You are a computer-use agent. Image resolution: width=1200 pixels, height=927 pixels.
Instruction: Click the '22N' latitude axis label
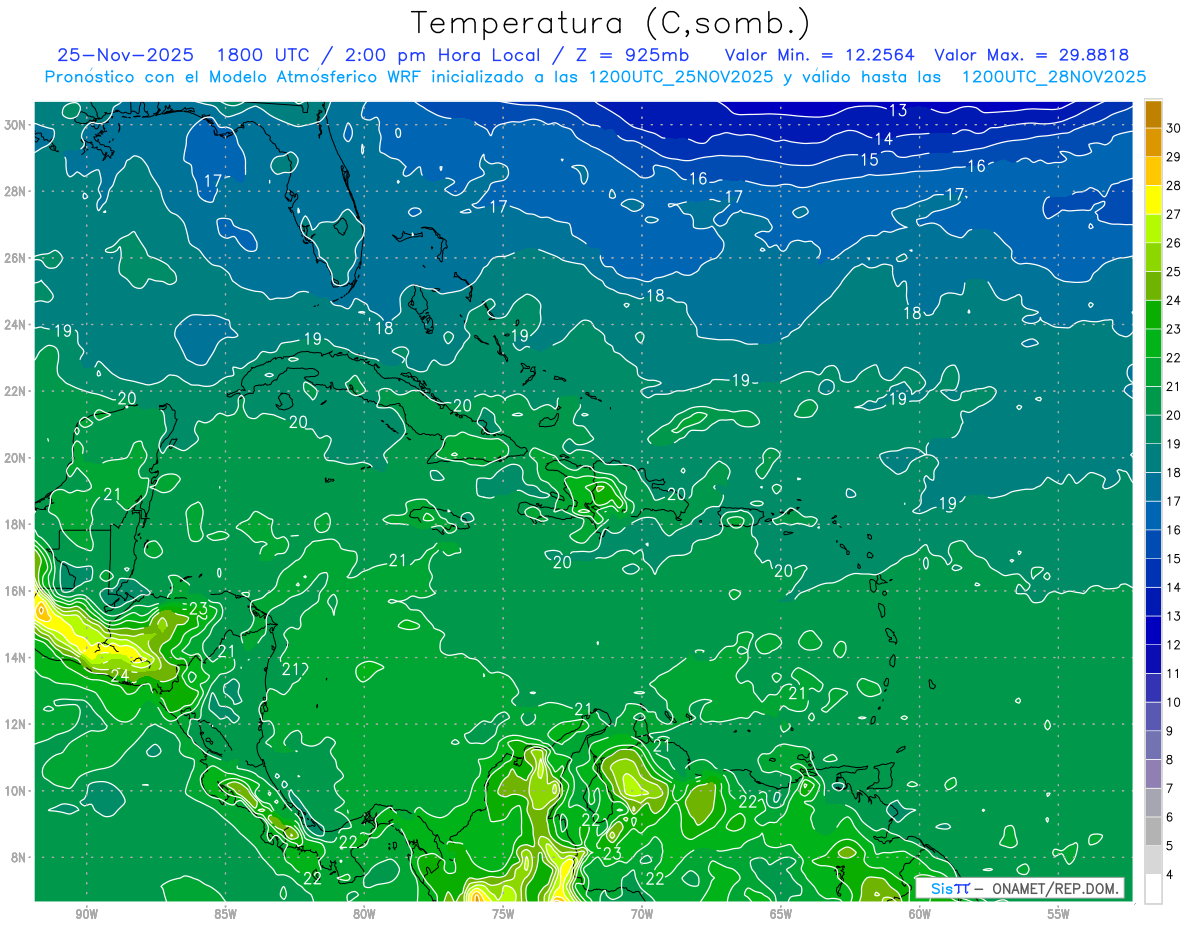[17, 391]
